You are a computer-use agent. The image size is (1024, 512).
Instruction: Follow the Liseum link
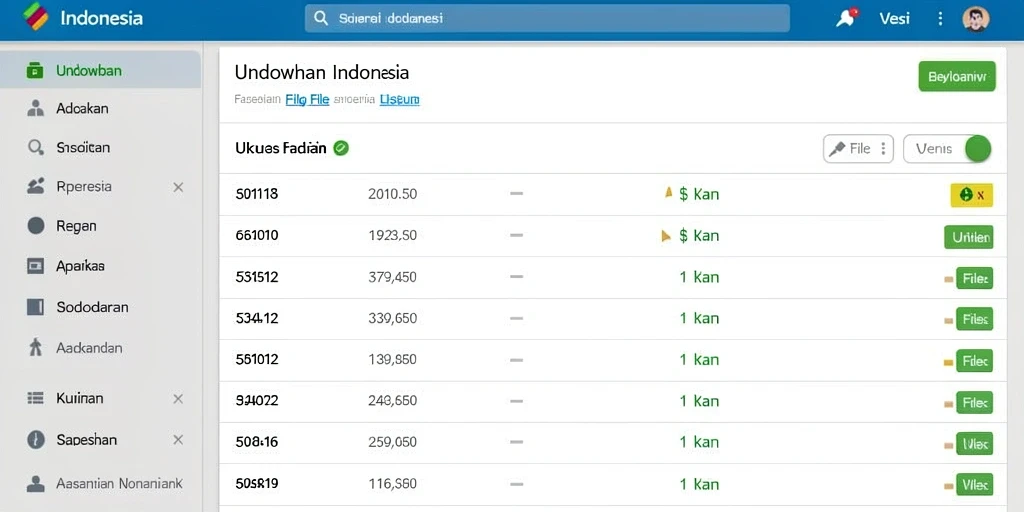coord(400,100)
